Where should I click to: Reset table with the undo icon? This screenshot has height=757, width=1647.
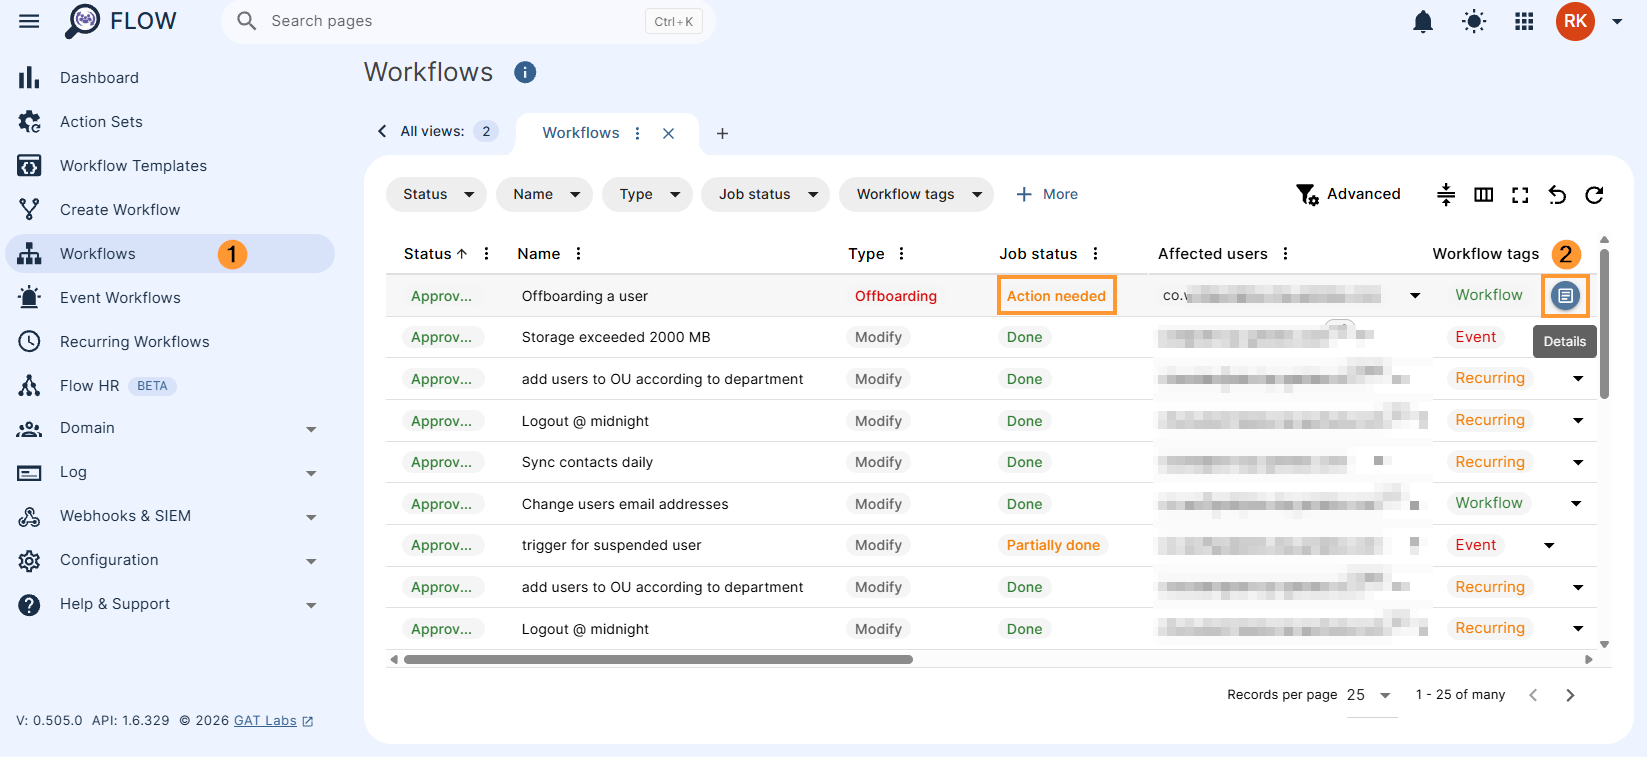click(x=1557, y=195)
